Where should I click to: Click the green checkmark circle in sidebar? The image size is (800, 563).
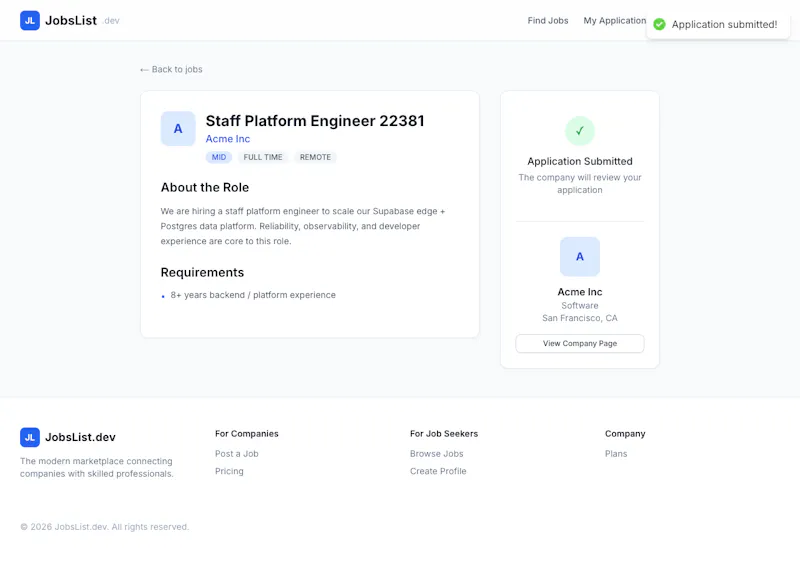click(580, 131)
